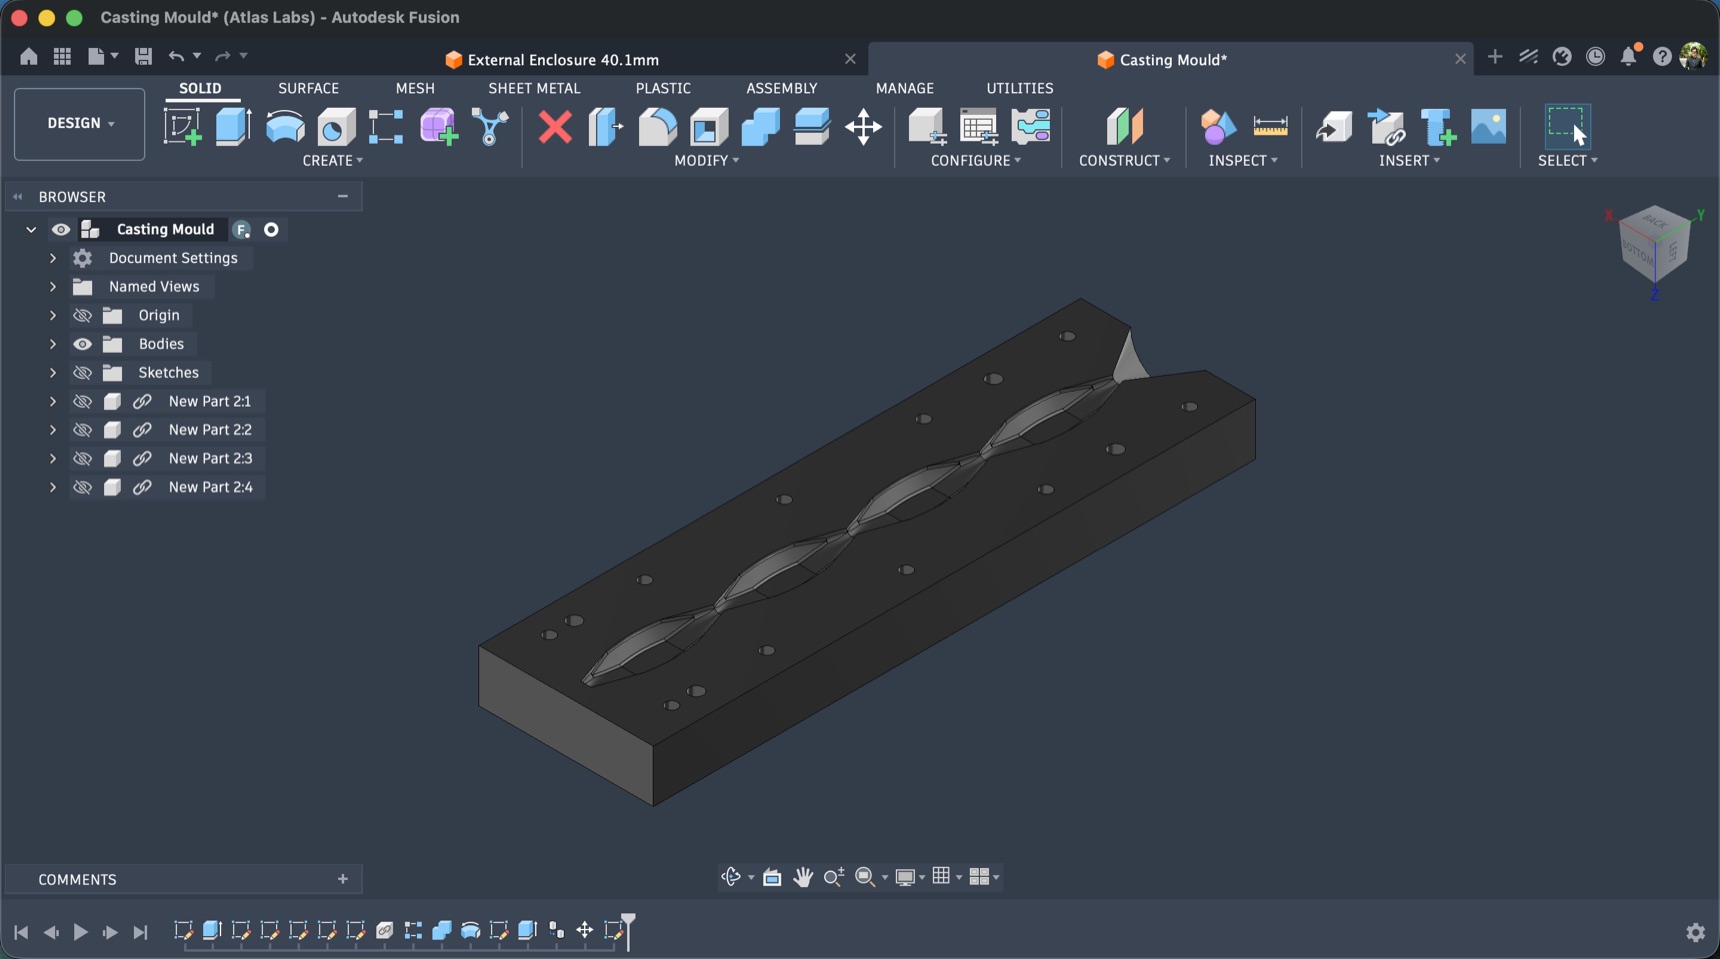Expand the Bodies folder

coord(53,344)
